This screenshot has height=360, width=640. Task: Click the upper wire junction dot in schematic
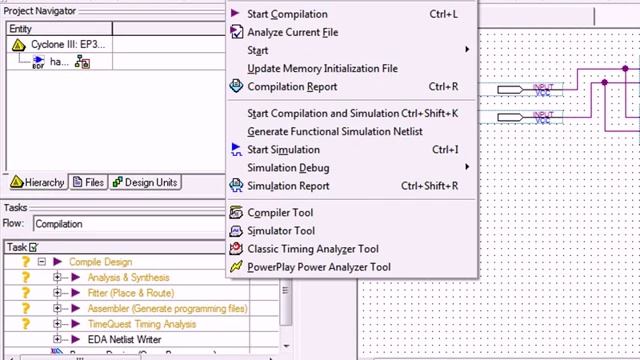pos(625,69)
